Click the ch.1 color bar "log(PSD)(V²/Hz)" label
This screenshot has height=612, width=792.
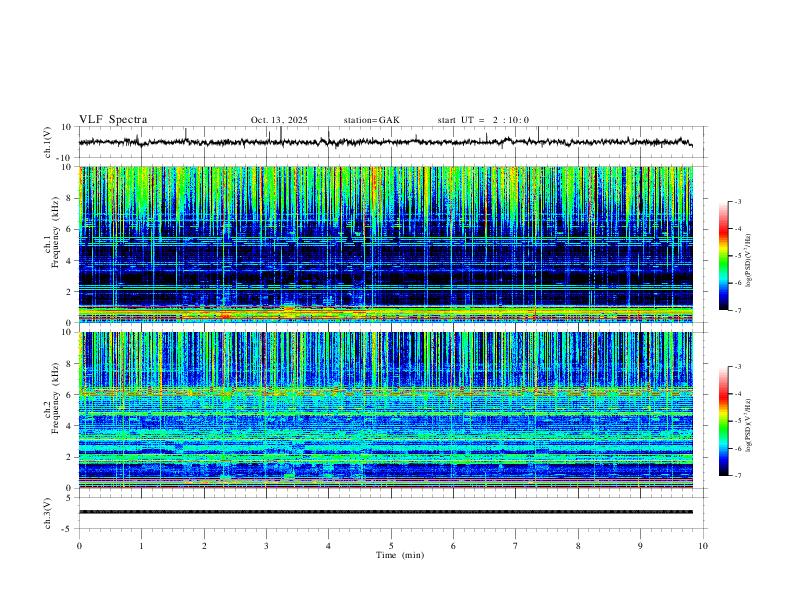click(x=749, y=260)
